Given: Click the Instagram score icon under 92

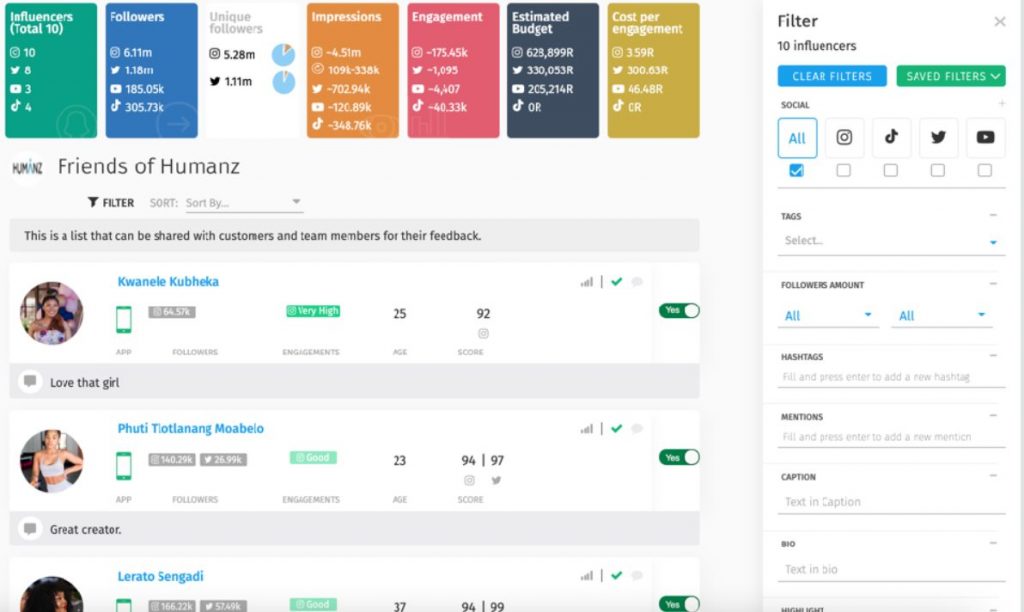Looking at the screenshot, I should (x=483, y=334).
